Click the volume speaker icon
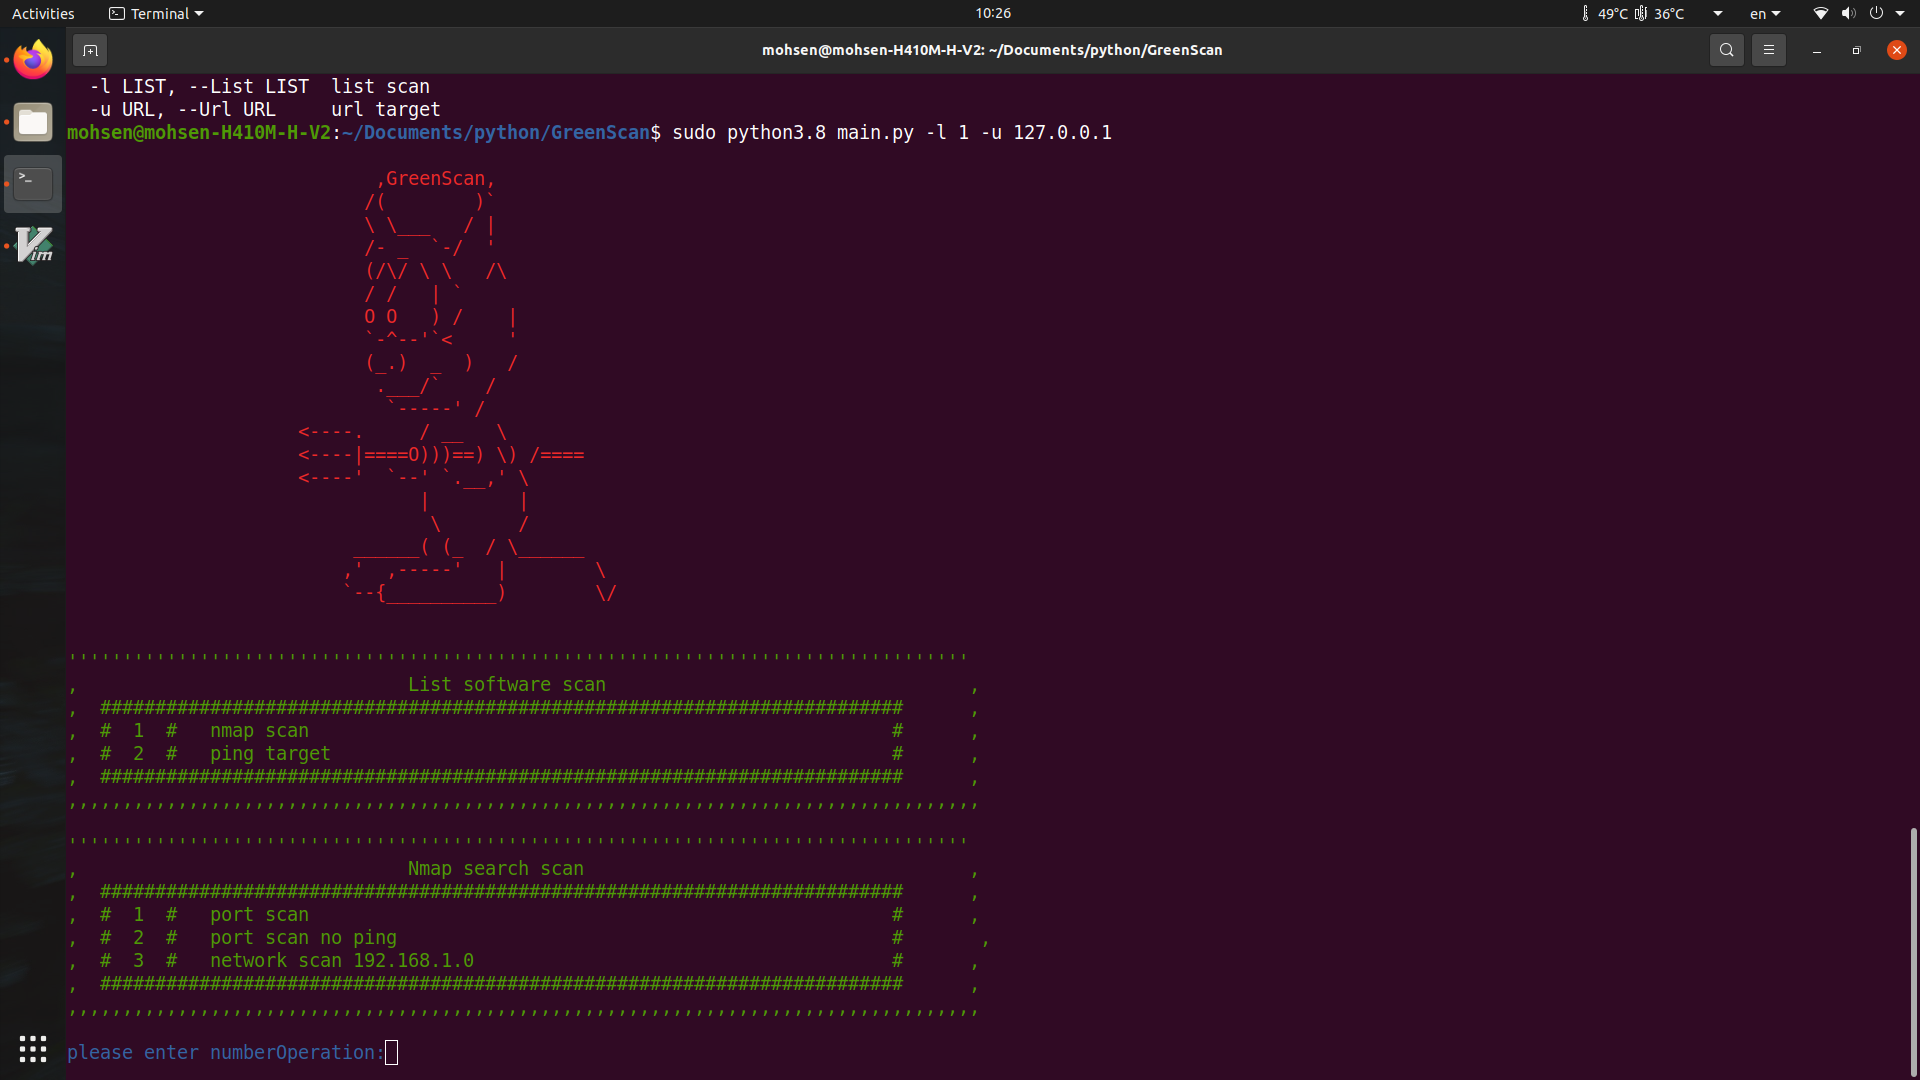The image size is (1920, 1080). click(1848, 14)
